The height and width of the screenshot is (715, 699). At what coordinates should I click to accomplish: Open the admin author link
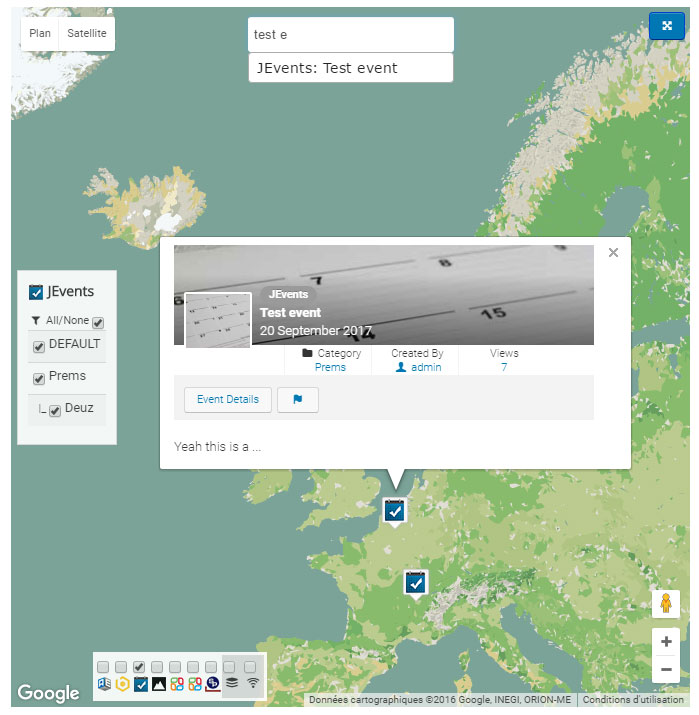(x=426, y=367)
